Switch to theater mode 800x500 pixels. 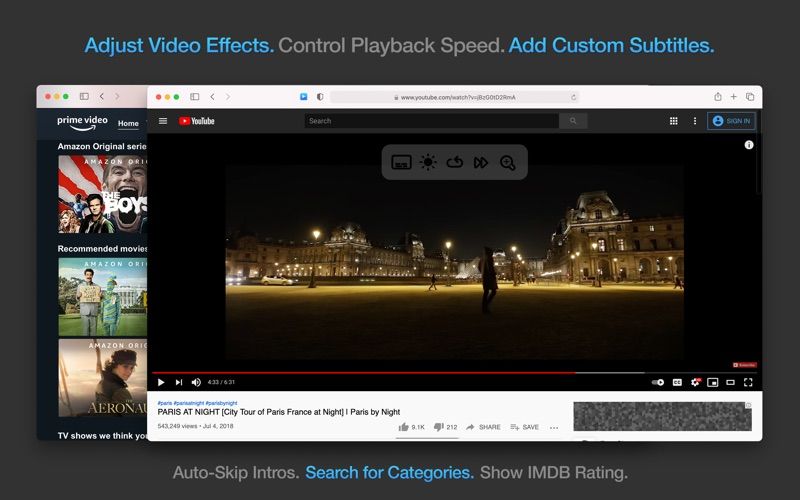click(x=731, y=382)
